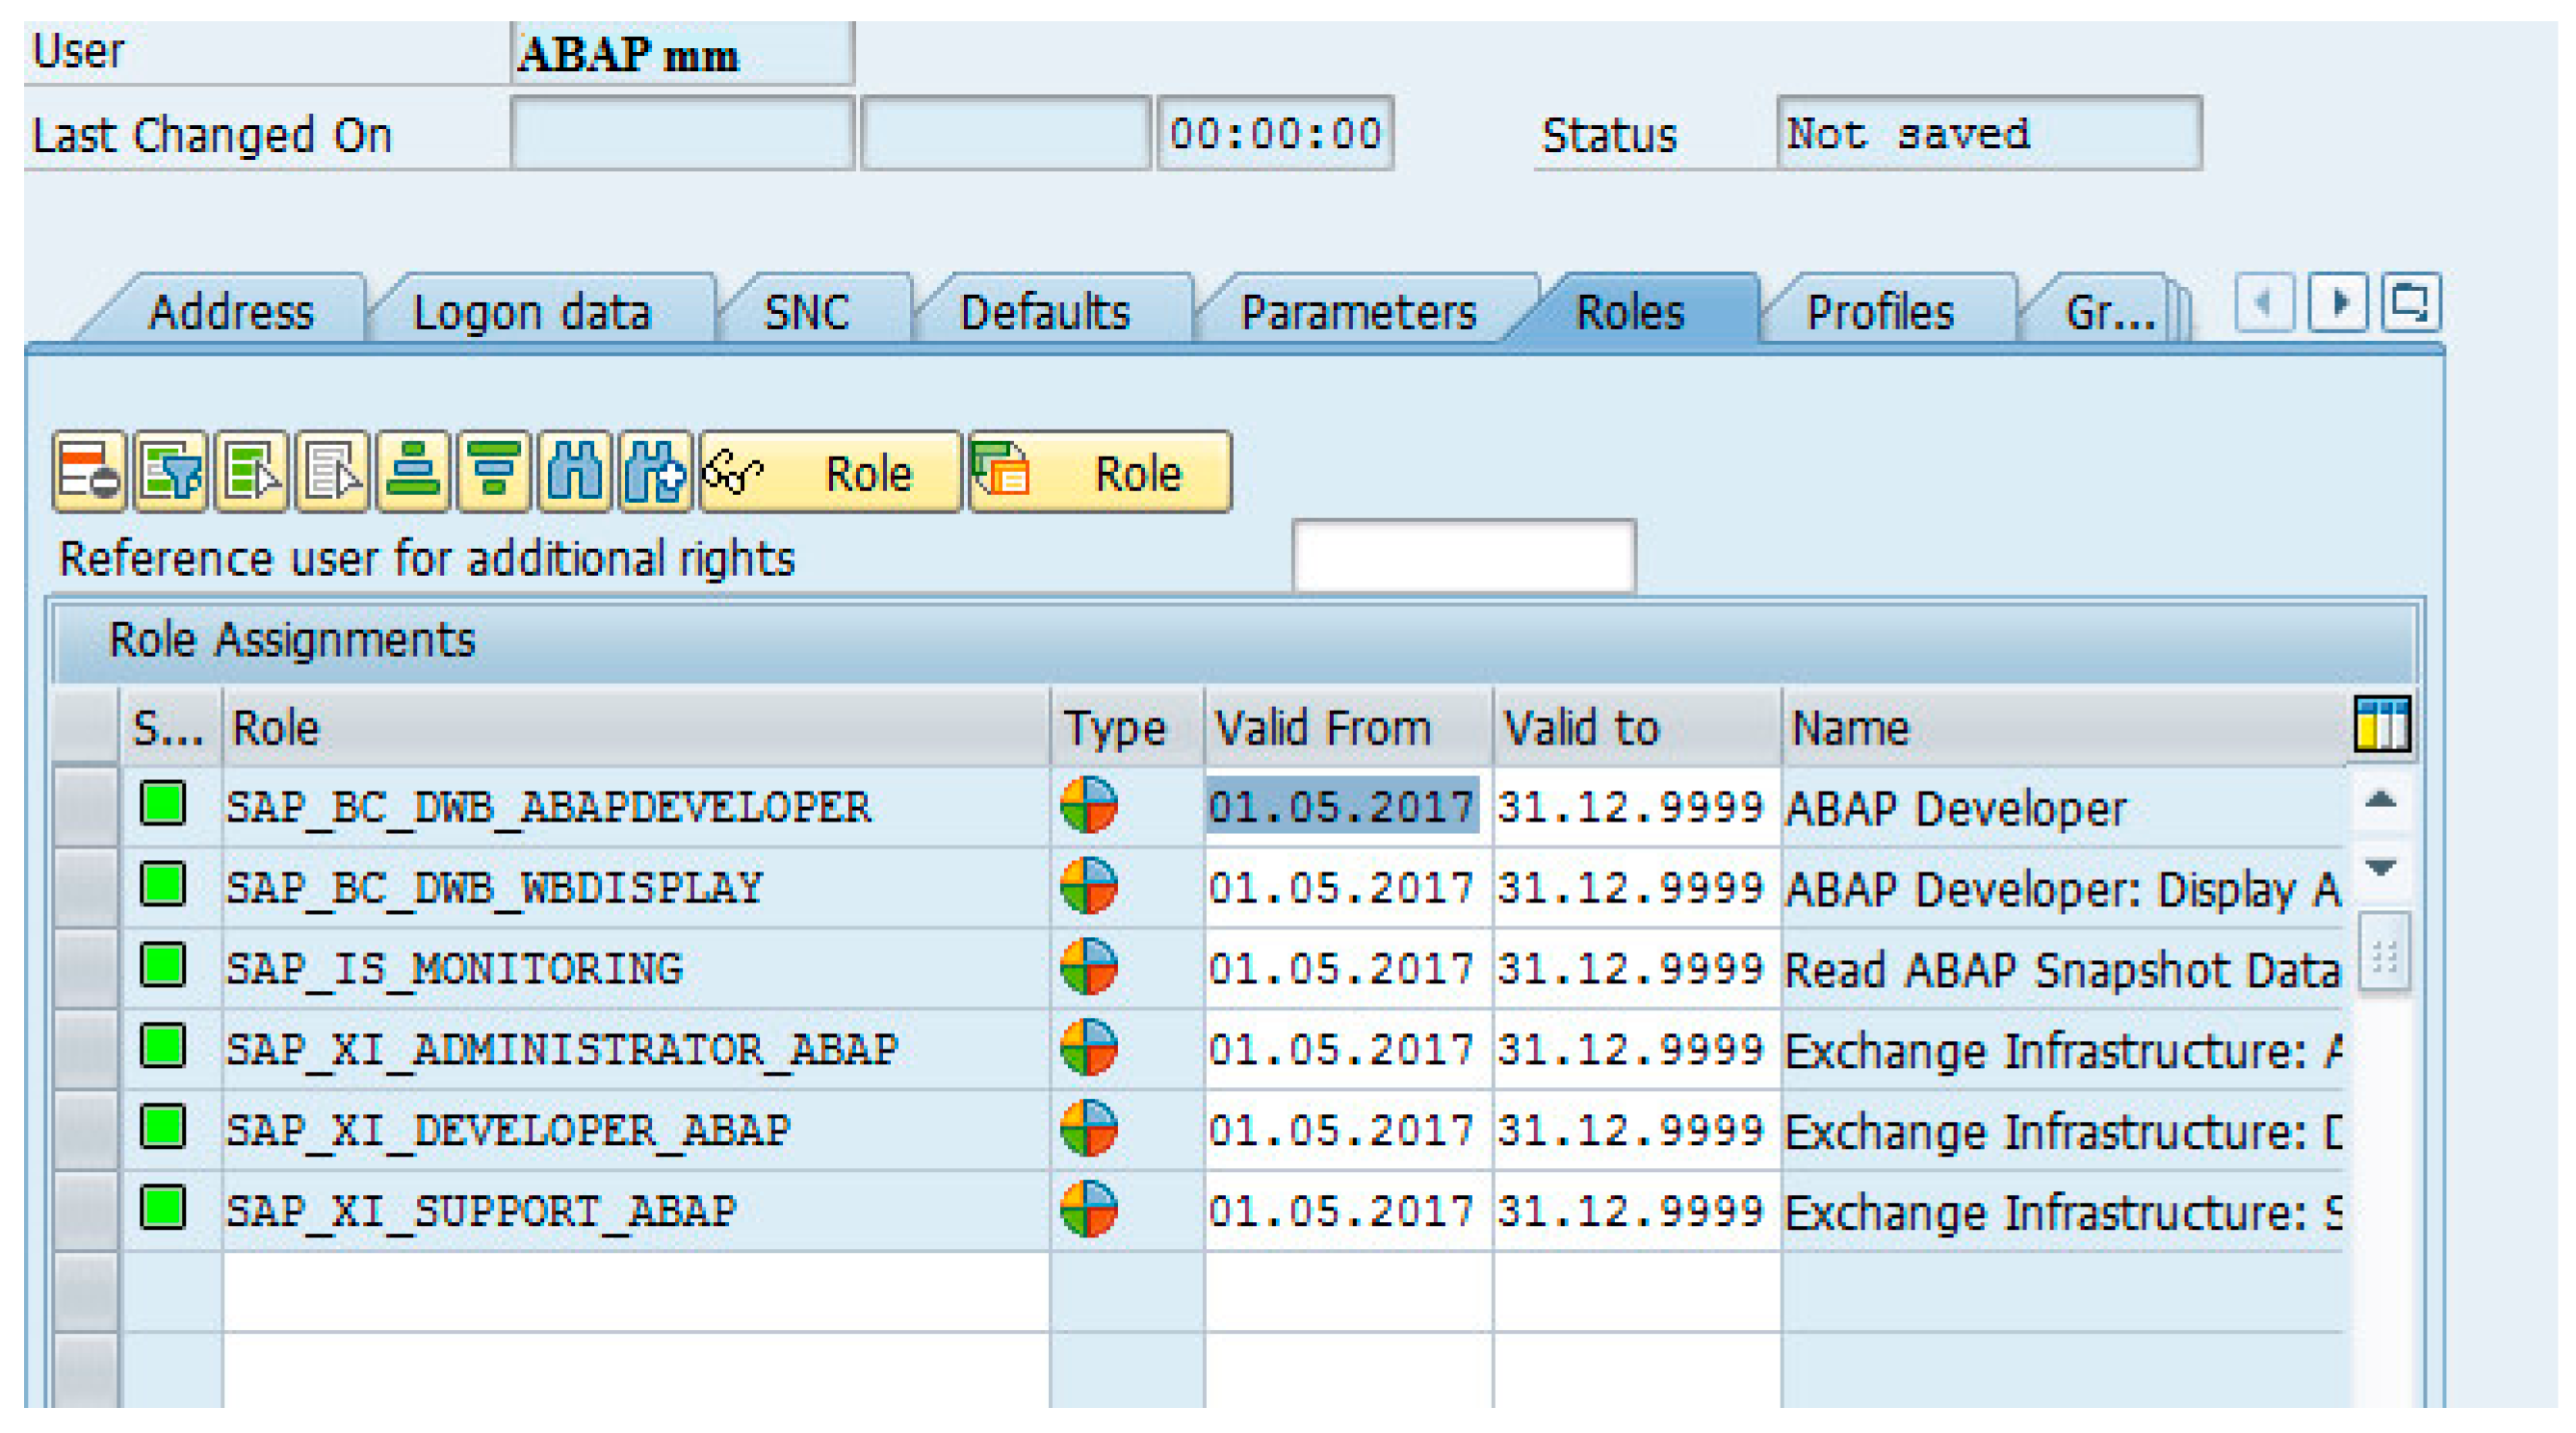The image size is (2576, 1433).
Task: Click the Role assignment button
Action: pyautogui.click(x=1100, y=472)
